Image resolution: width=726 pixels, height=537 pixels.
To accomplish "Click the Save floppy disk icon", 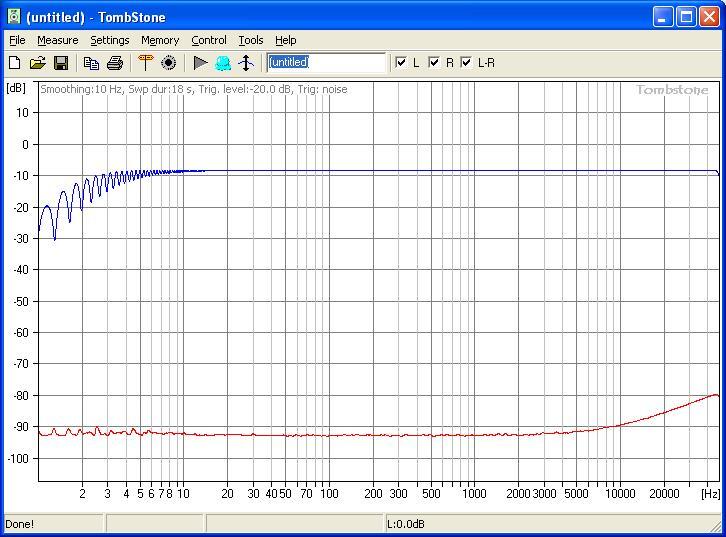I will click(60, 63).
